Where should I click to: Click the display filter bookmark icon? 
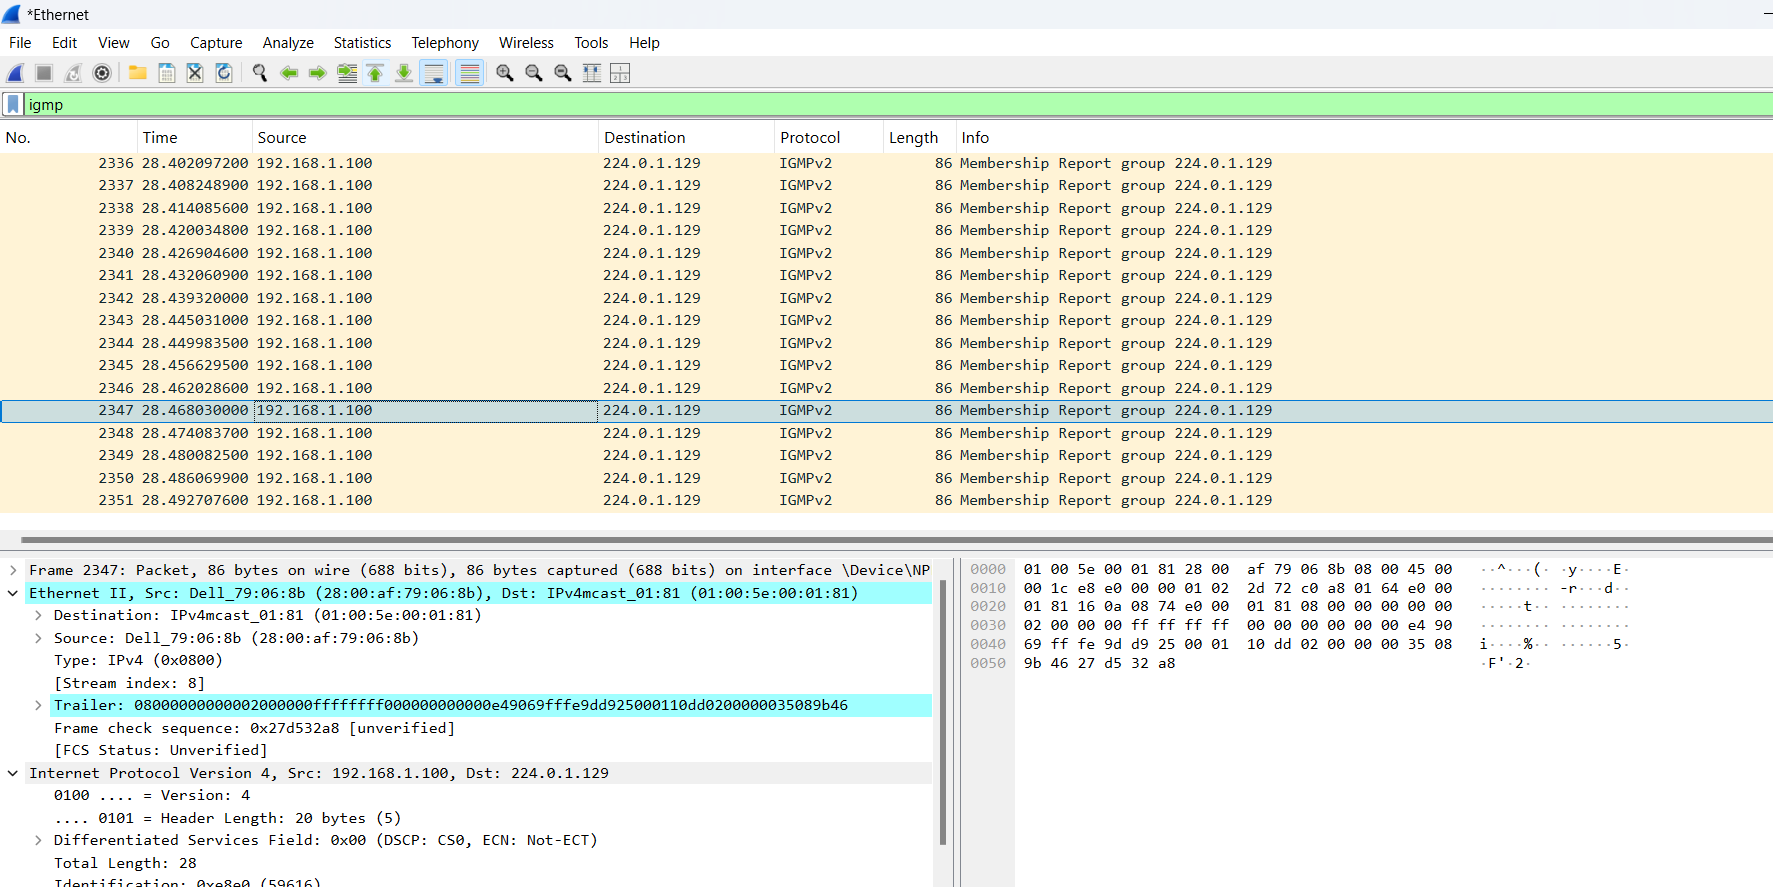click(13, 104)
